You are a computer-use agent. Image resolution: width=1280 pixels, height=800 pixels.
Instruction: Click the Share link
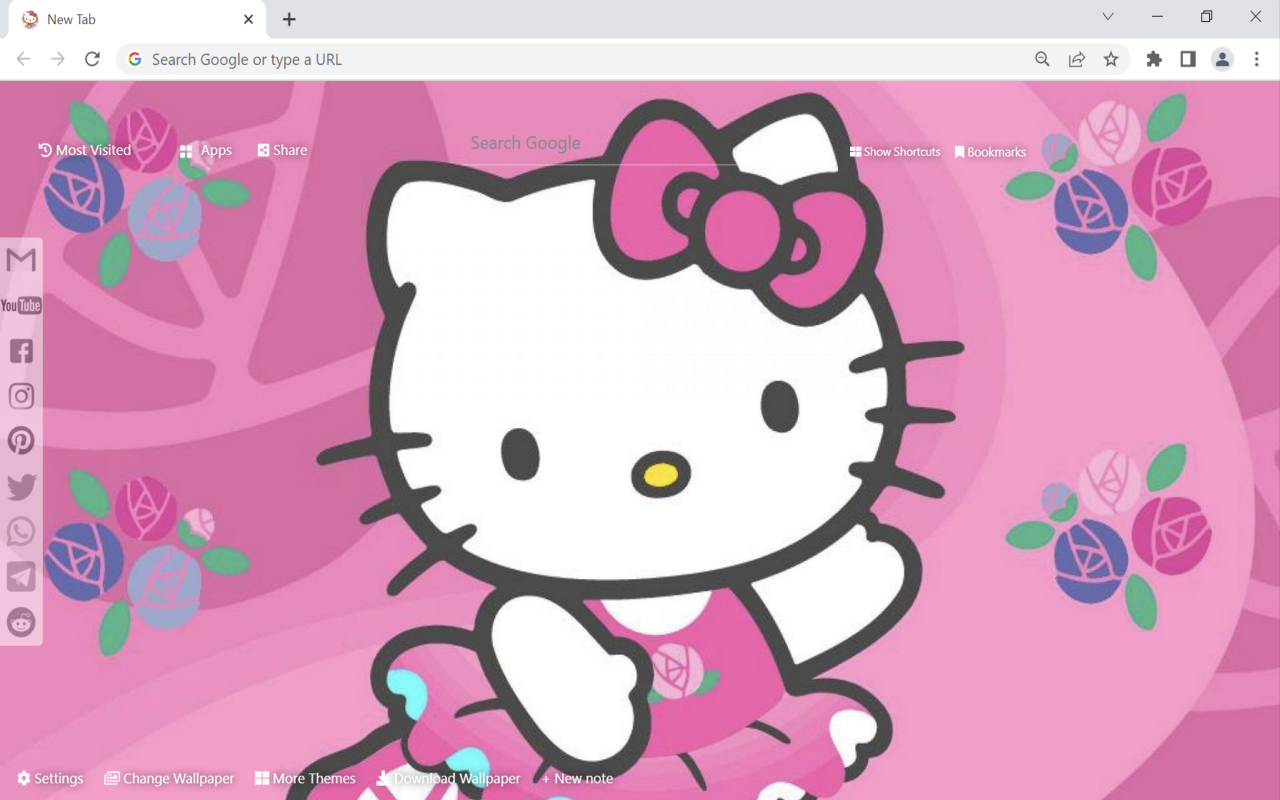pyautogui.click(x=282, y=150)
